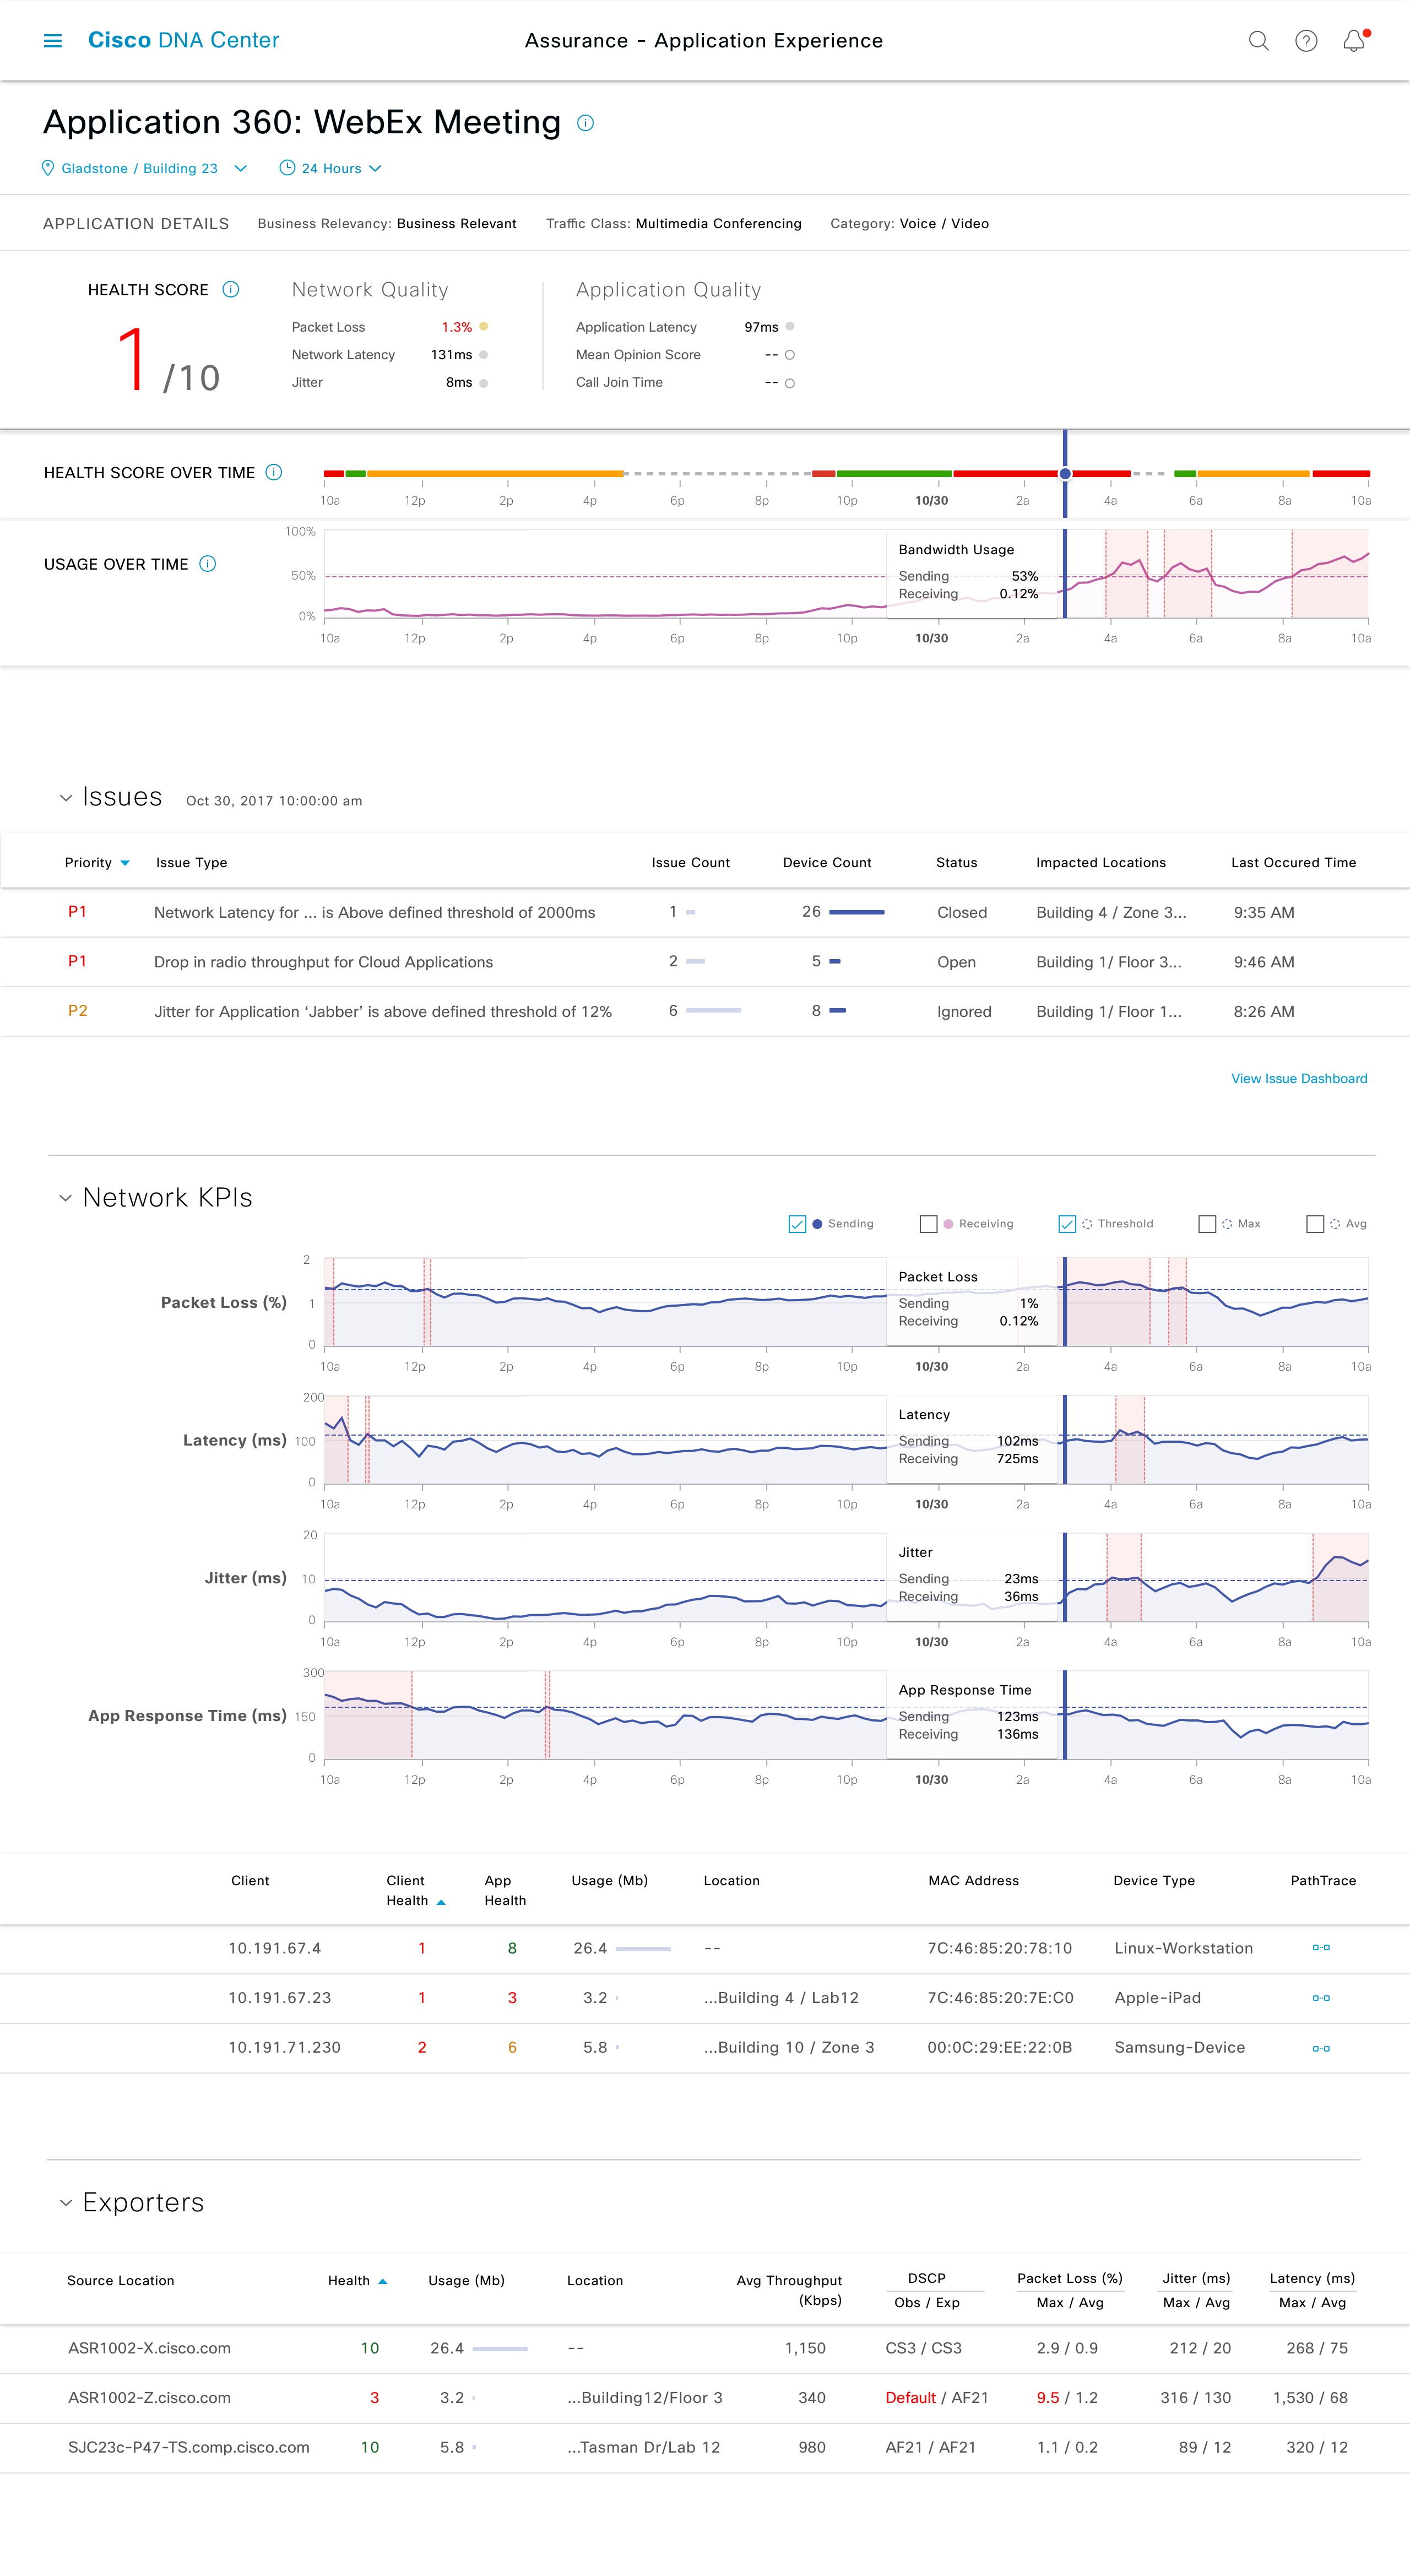Image resolution: width=1410 pixels, height=2576 pixels.
Task: Open the Network Latency threshold P1 issue
Action: coord(374,912)
